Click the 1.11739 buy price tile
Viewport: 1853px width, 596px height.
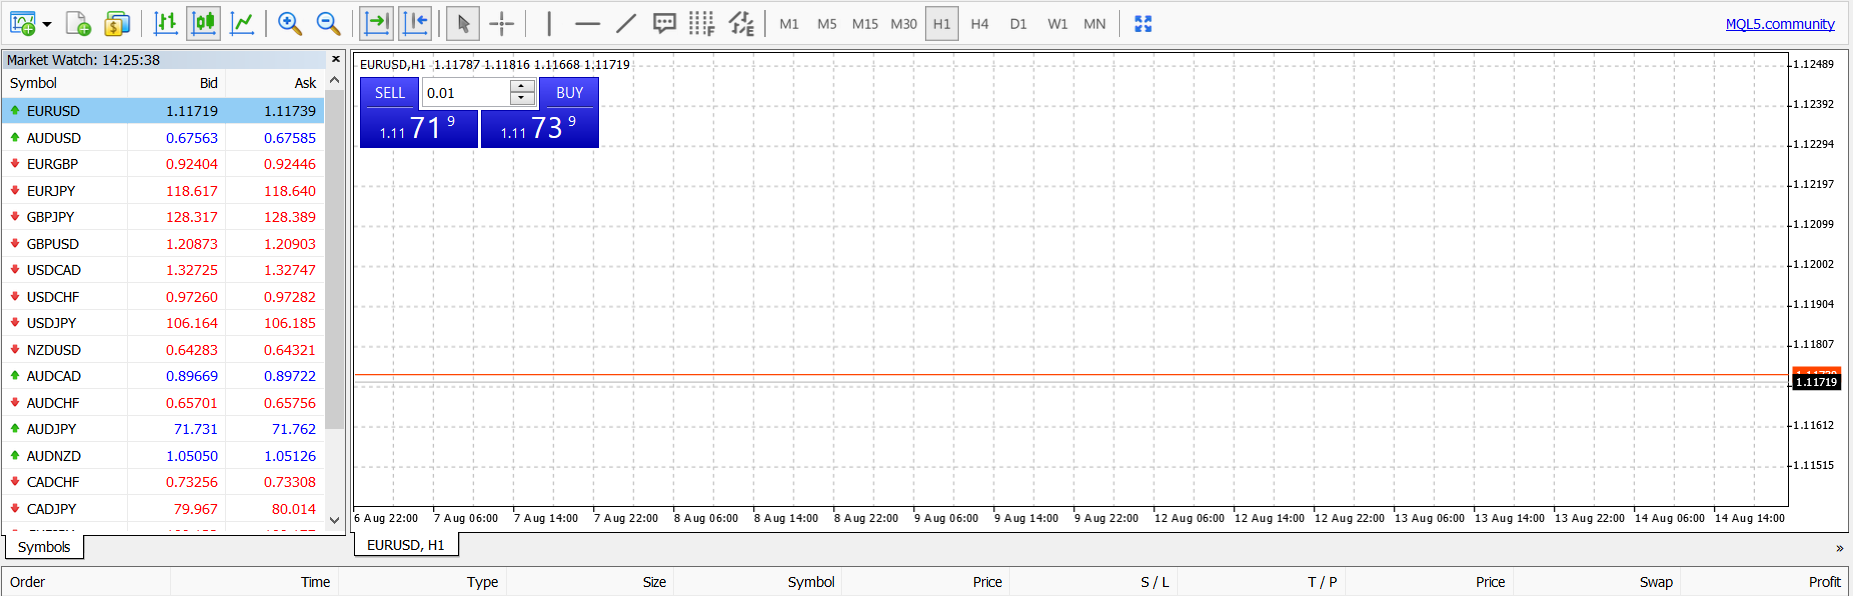(540, 129)
